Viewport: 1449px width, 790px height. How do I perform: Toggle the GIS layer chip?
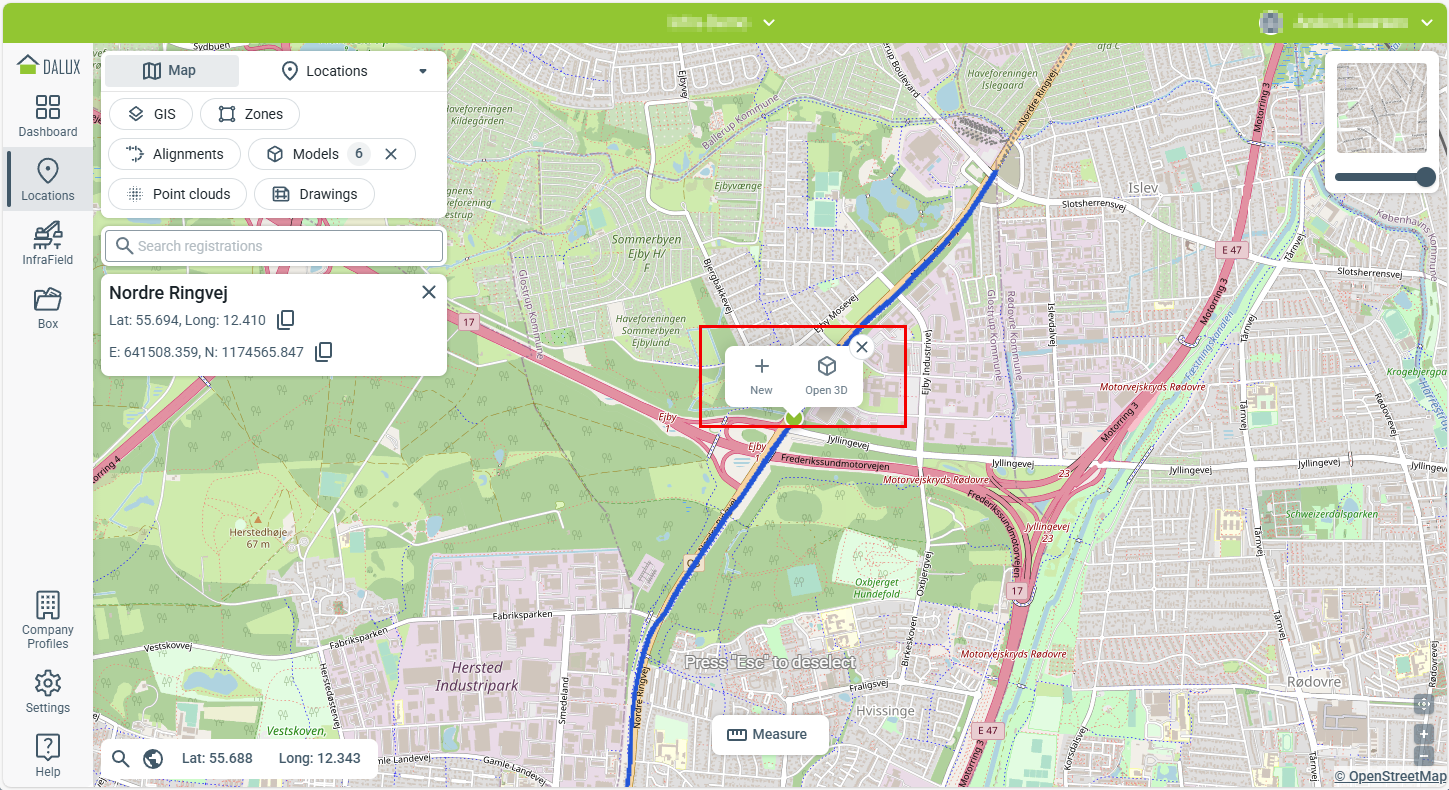point(151,114)
